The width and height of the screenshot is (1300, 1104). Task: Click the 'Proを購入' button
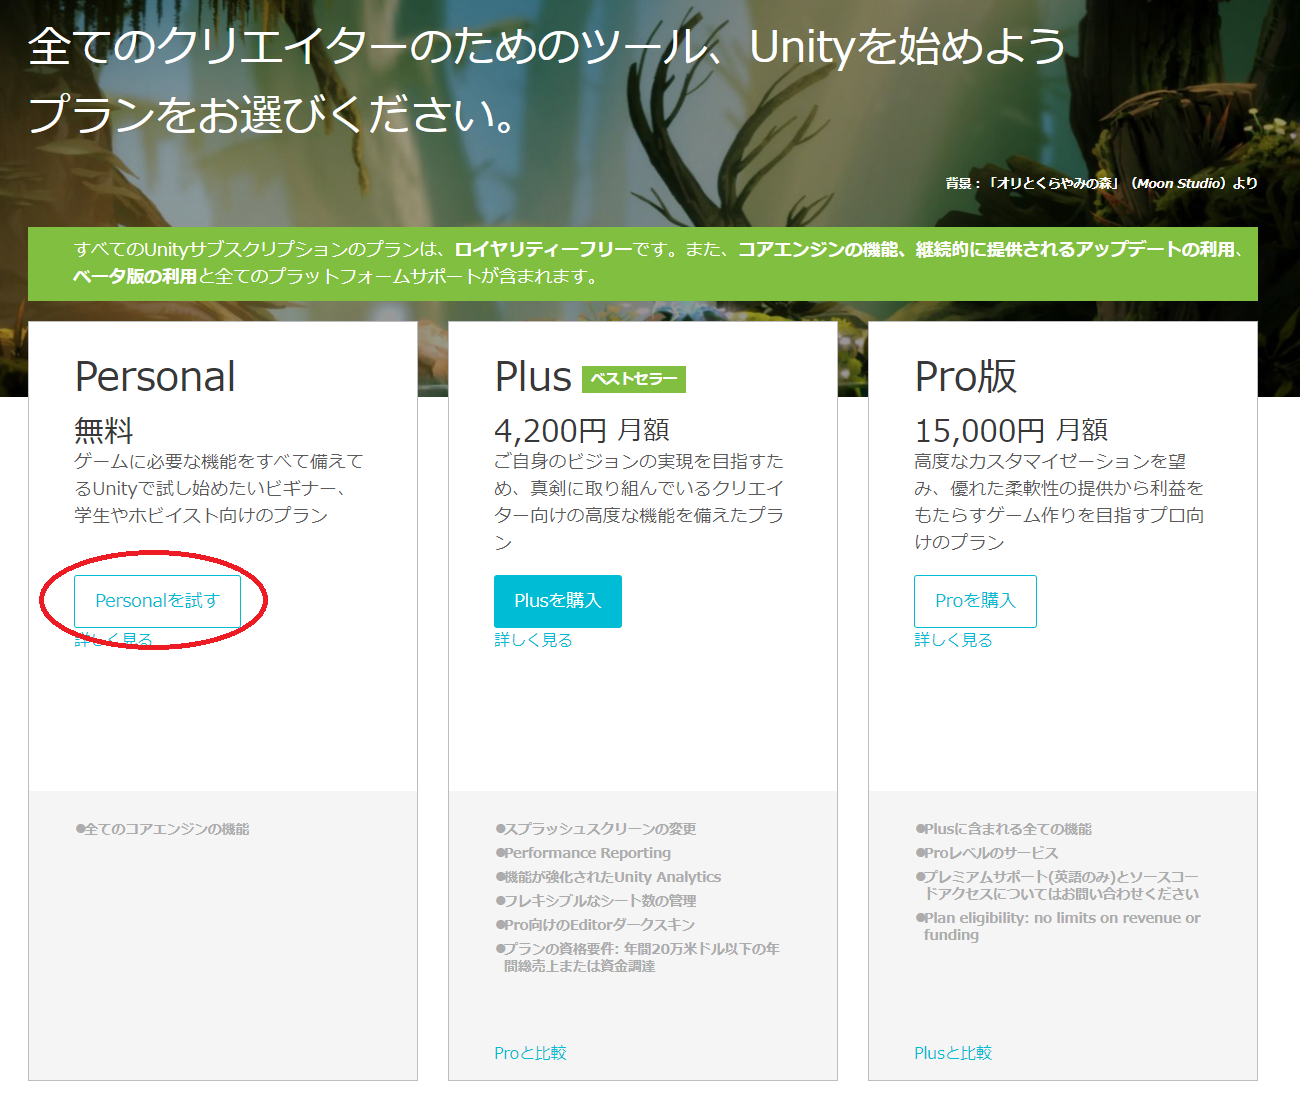click(x=975, y=601)
